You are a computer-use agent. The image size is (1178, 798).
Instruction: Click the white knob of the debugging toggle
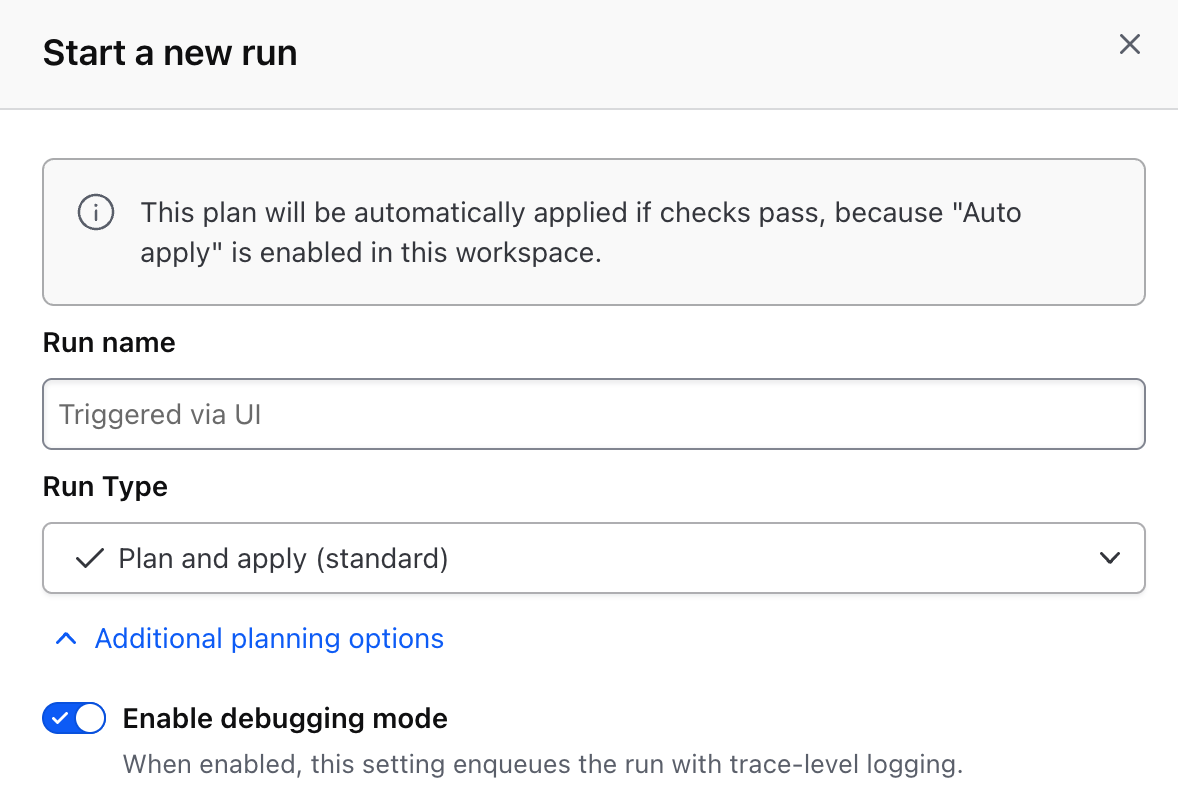click(90, 718)
